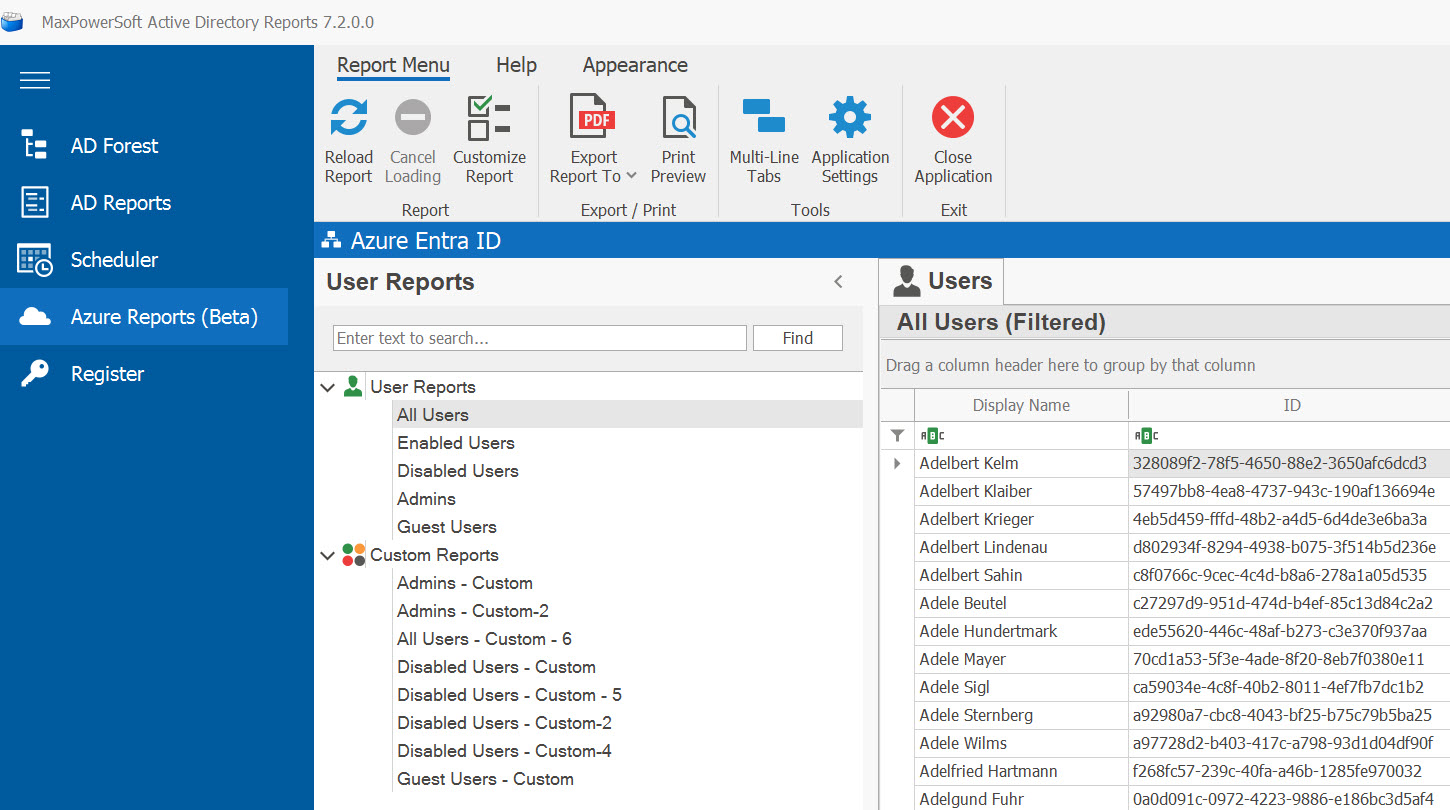Click the Reload Report icon
1450x810 pixels.
click(348, 119)
